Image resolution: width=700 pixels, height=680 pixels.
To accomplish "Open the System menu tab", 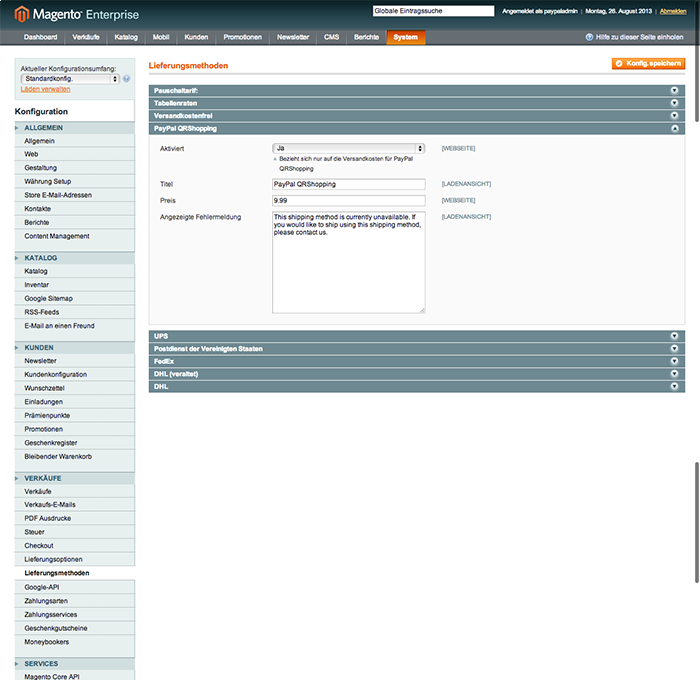I will click(x=405, y=37).
